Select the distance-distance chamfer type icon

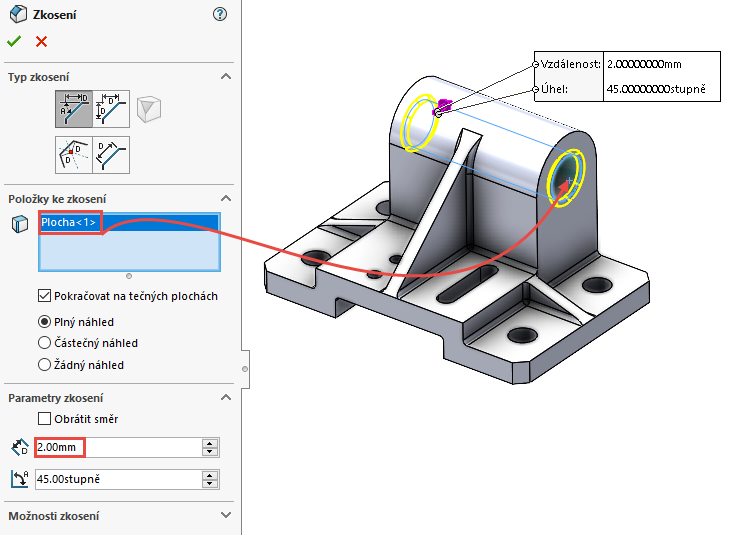(111, 109)
